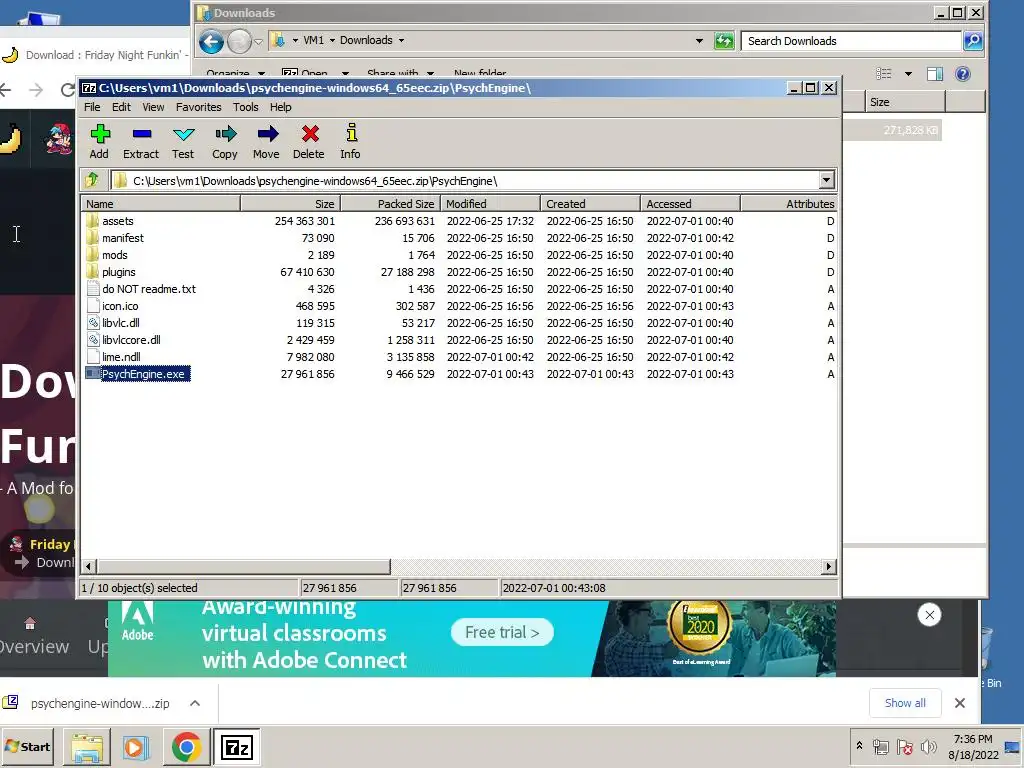The image size is (1024, 768).
Task: Sort by the Accessed column header
Action: click(x=690, y=204)
